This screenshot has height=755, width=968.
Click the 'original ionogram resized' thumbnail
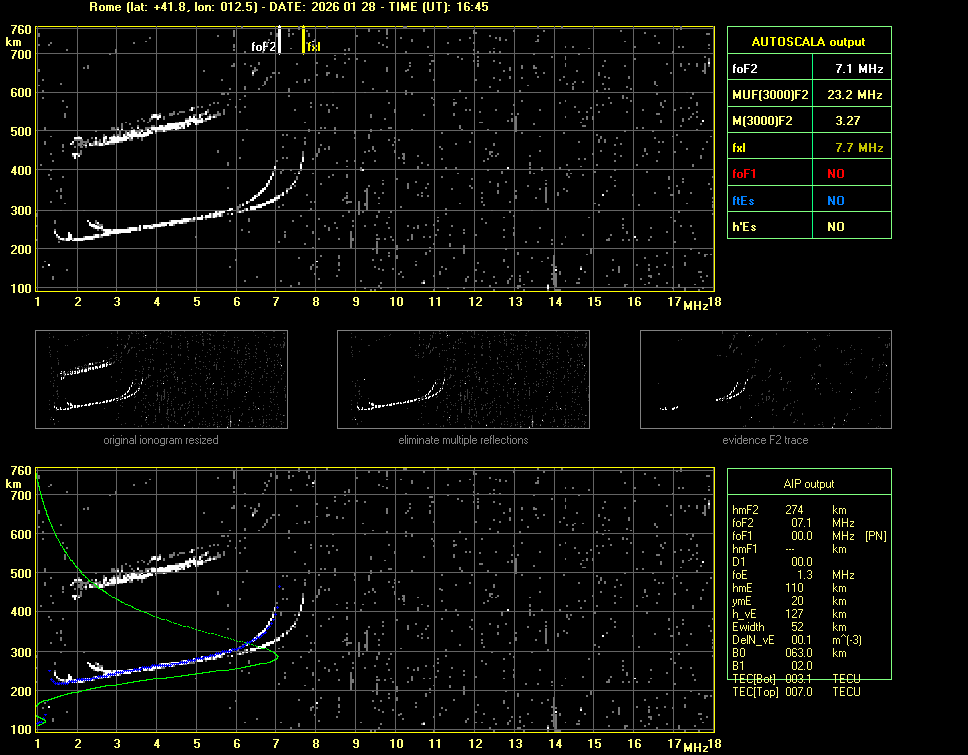pyautogui.click(x=160, y=380)
